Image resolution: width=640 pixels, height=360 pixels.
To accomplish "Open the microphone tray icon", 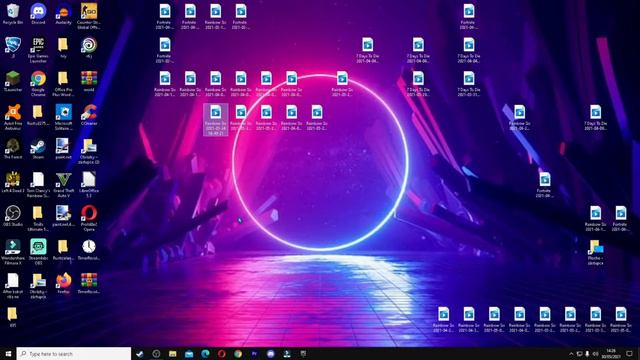I will [x=587, y=353].
